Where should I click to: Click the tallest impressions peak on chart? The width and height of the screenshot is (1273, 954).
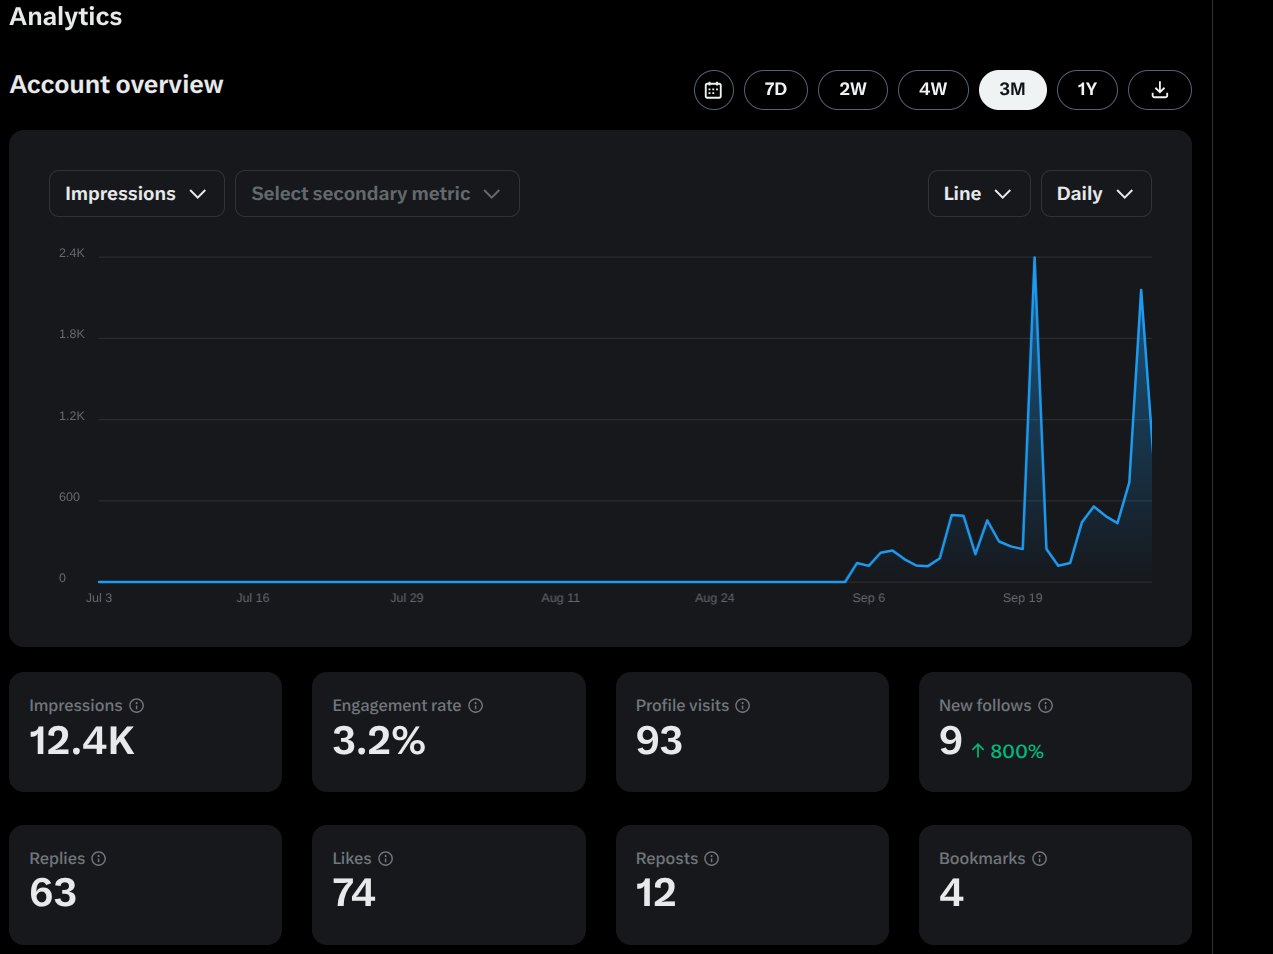(1034, 260)
